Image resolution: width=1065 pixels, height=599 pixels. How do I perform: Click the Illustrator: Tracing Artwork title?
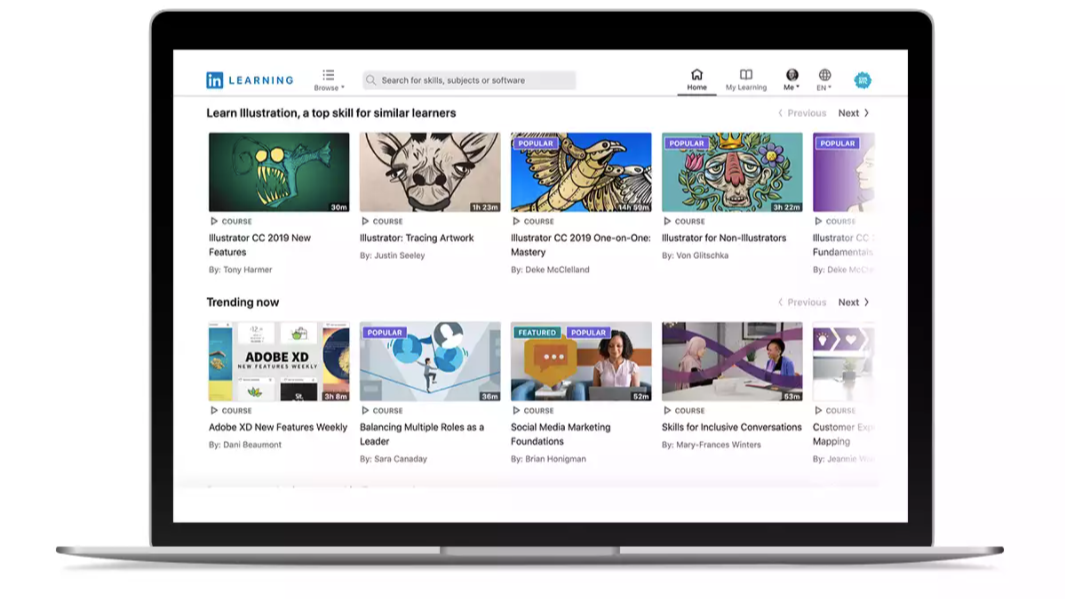coord(416,238)
